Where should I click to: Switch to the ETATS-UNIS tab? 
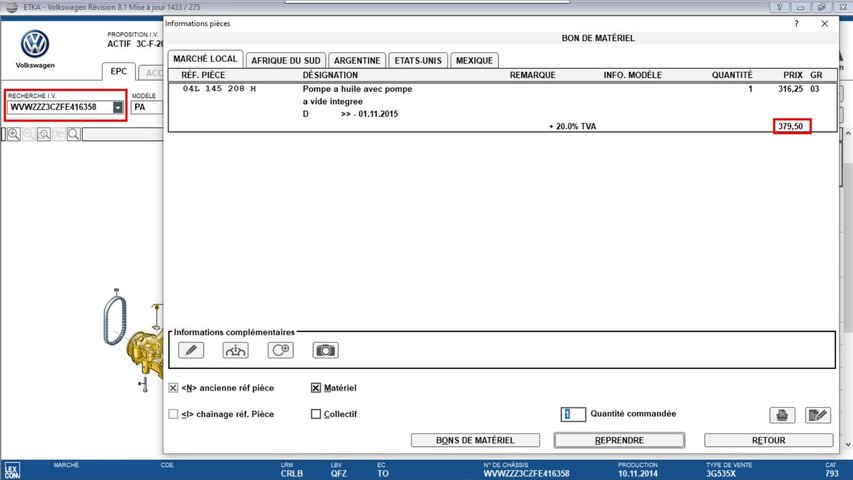click(x=418, y=60)
